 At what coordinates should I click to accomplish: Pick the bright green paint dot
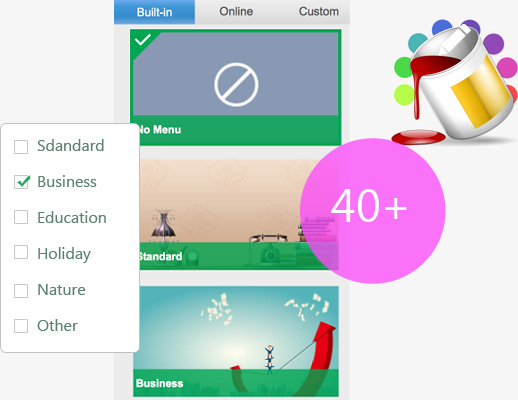pos(403,67)
